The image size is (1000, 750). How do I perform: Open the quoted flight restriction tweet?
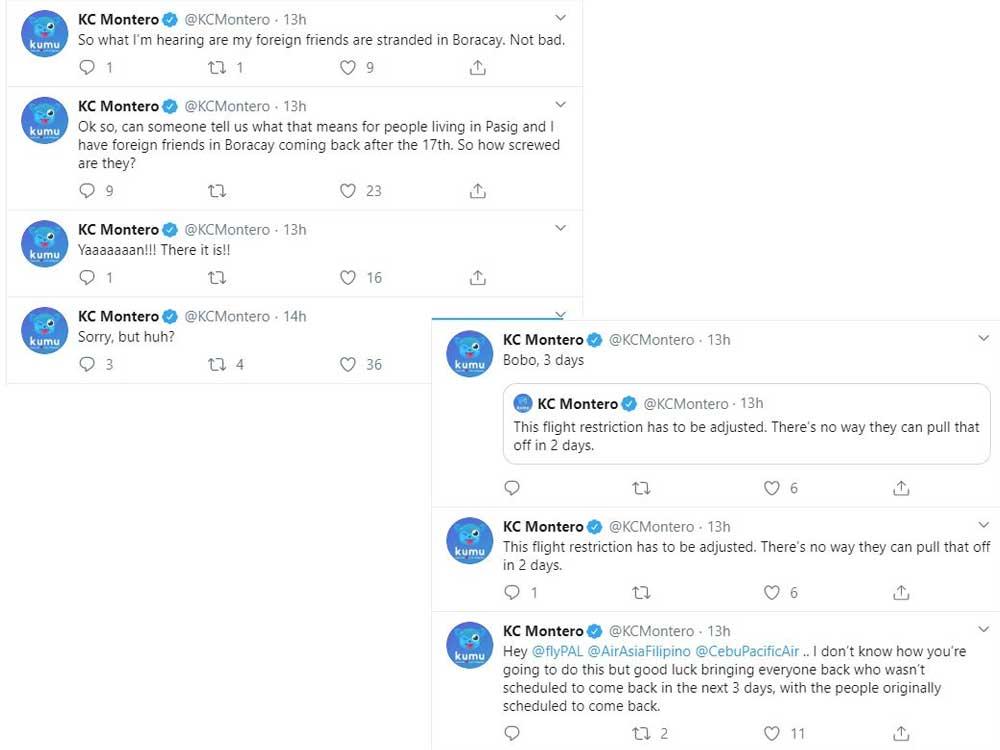pos(746,425)
